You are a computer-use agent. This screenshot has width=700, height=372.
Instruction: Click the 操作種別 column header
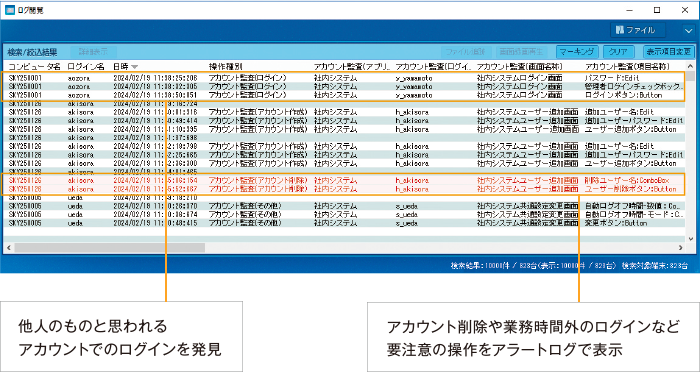[x=226, y=67]
